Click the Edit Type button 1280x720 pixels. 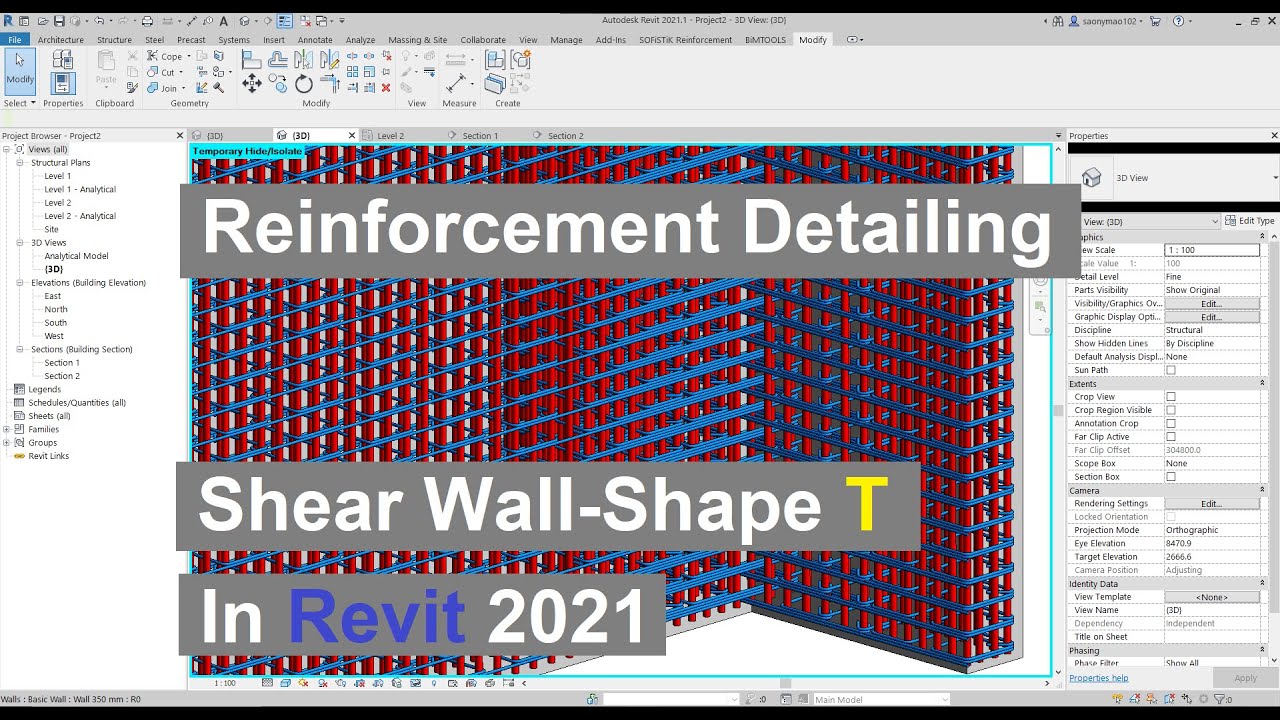coord(1250,221)
